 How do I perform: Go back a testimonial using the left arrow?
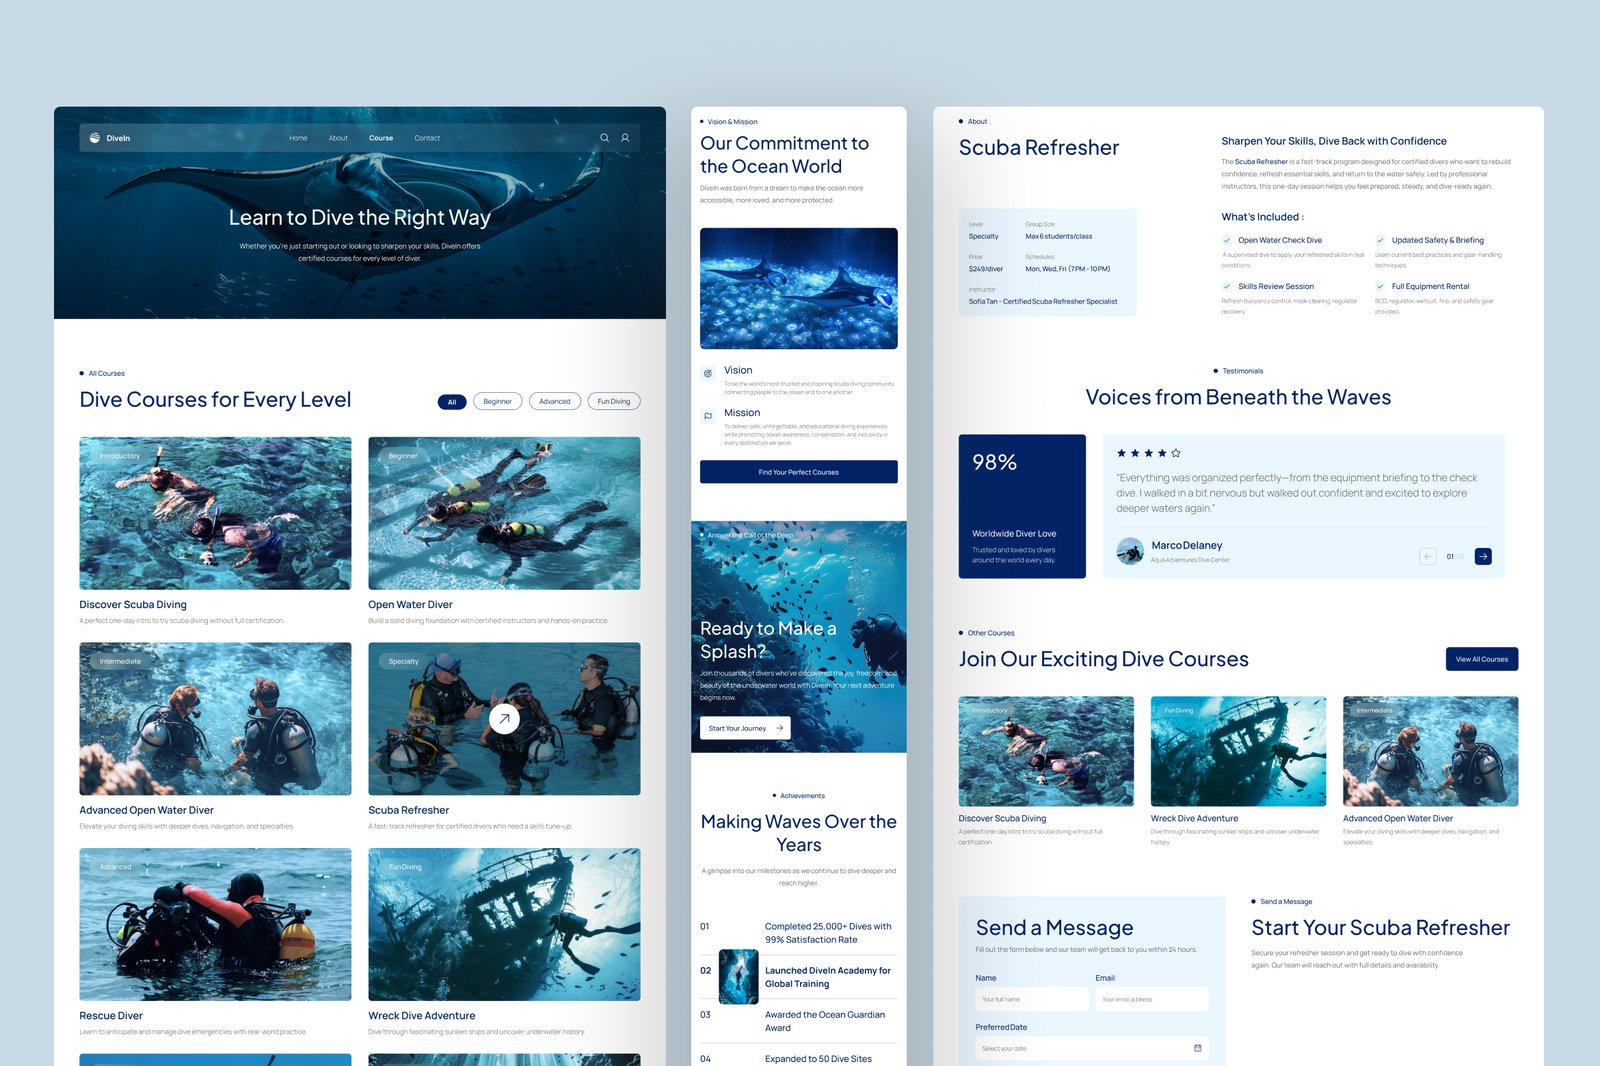tap(1428, 555)
